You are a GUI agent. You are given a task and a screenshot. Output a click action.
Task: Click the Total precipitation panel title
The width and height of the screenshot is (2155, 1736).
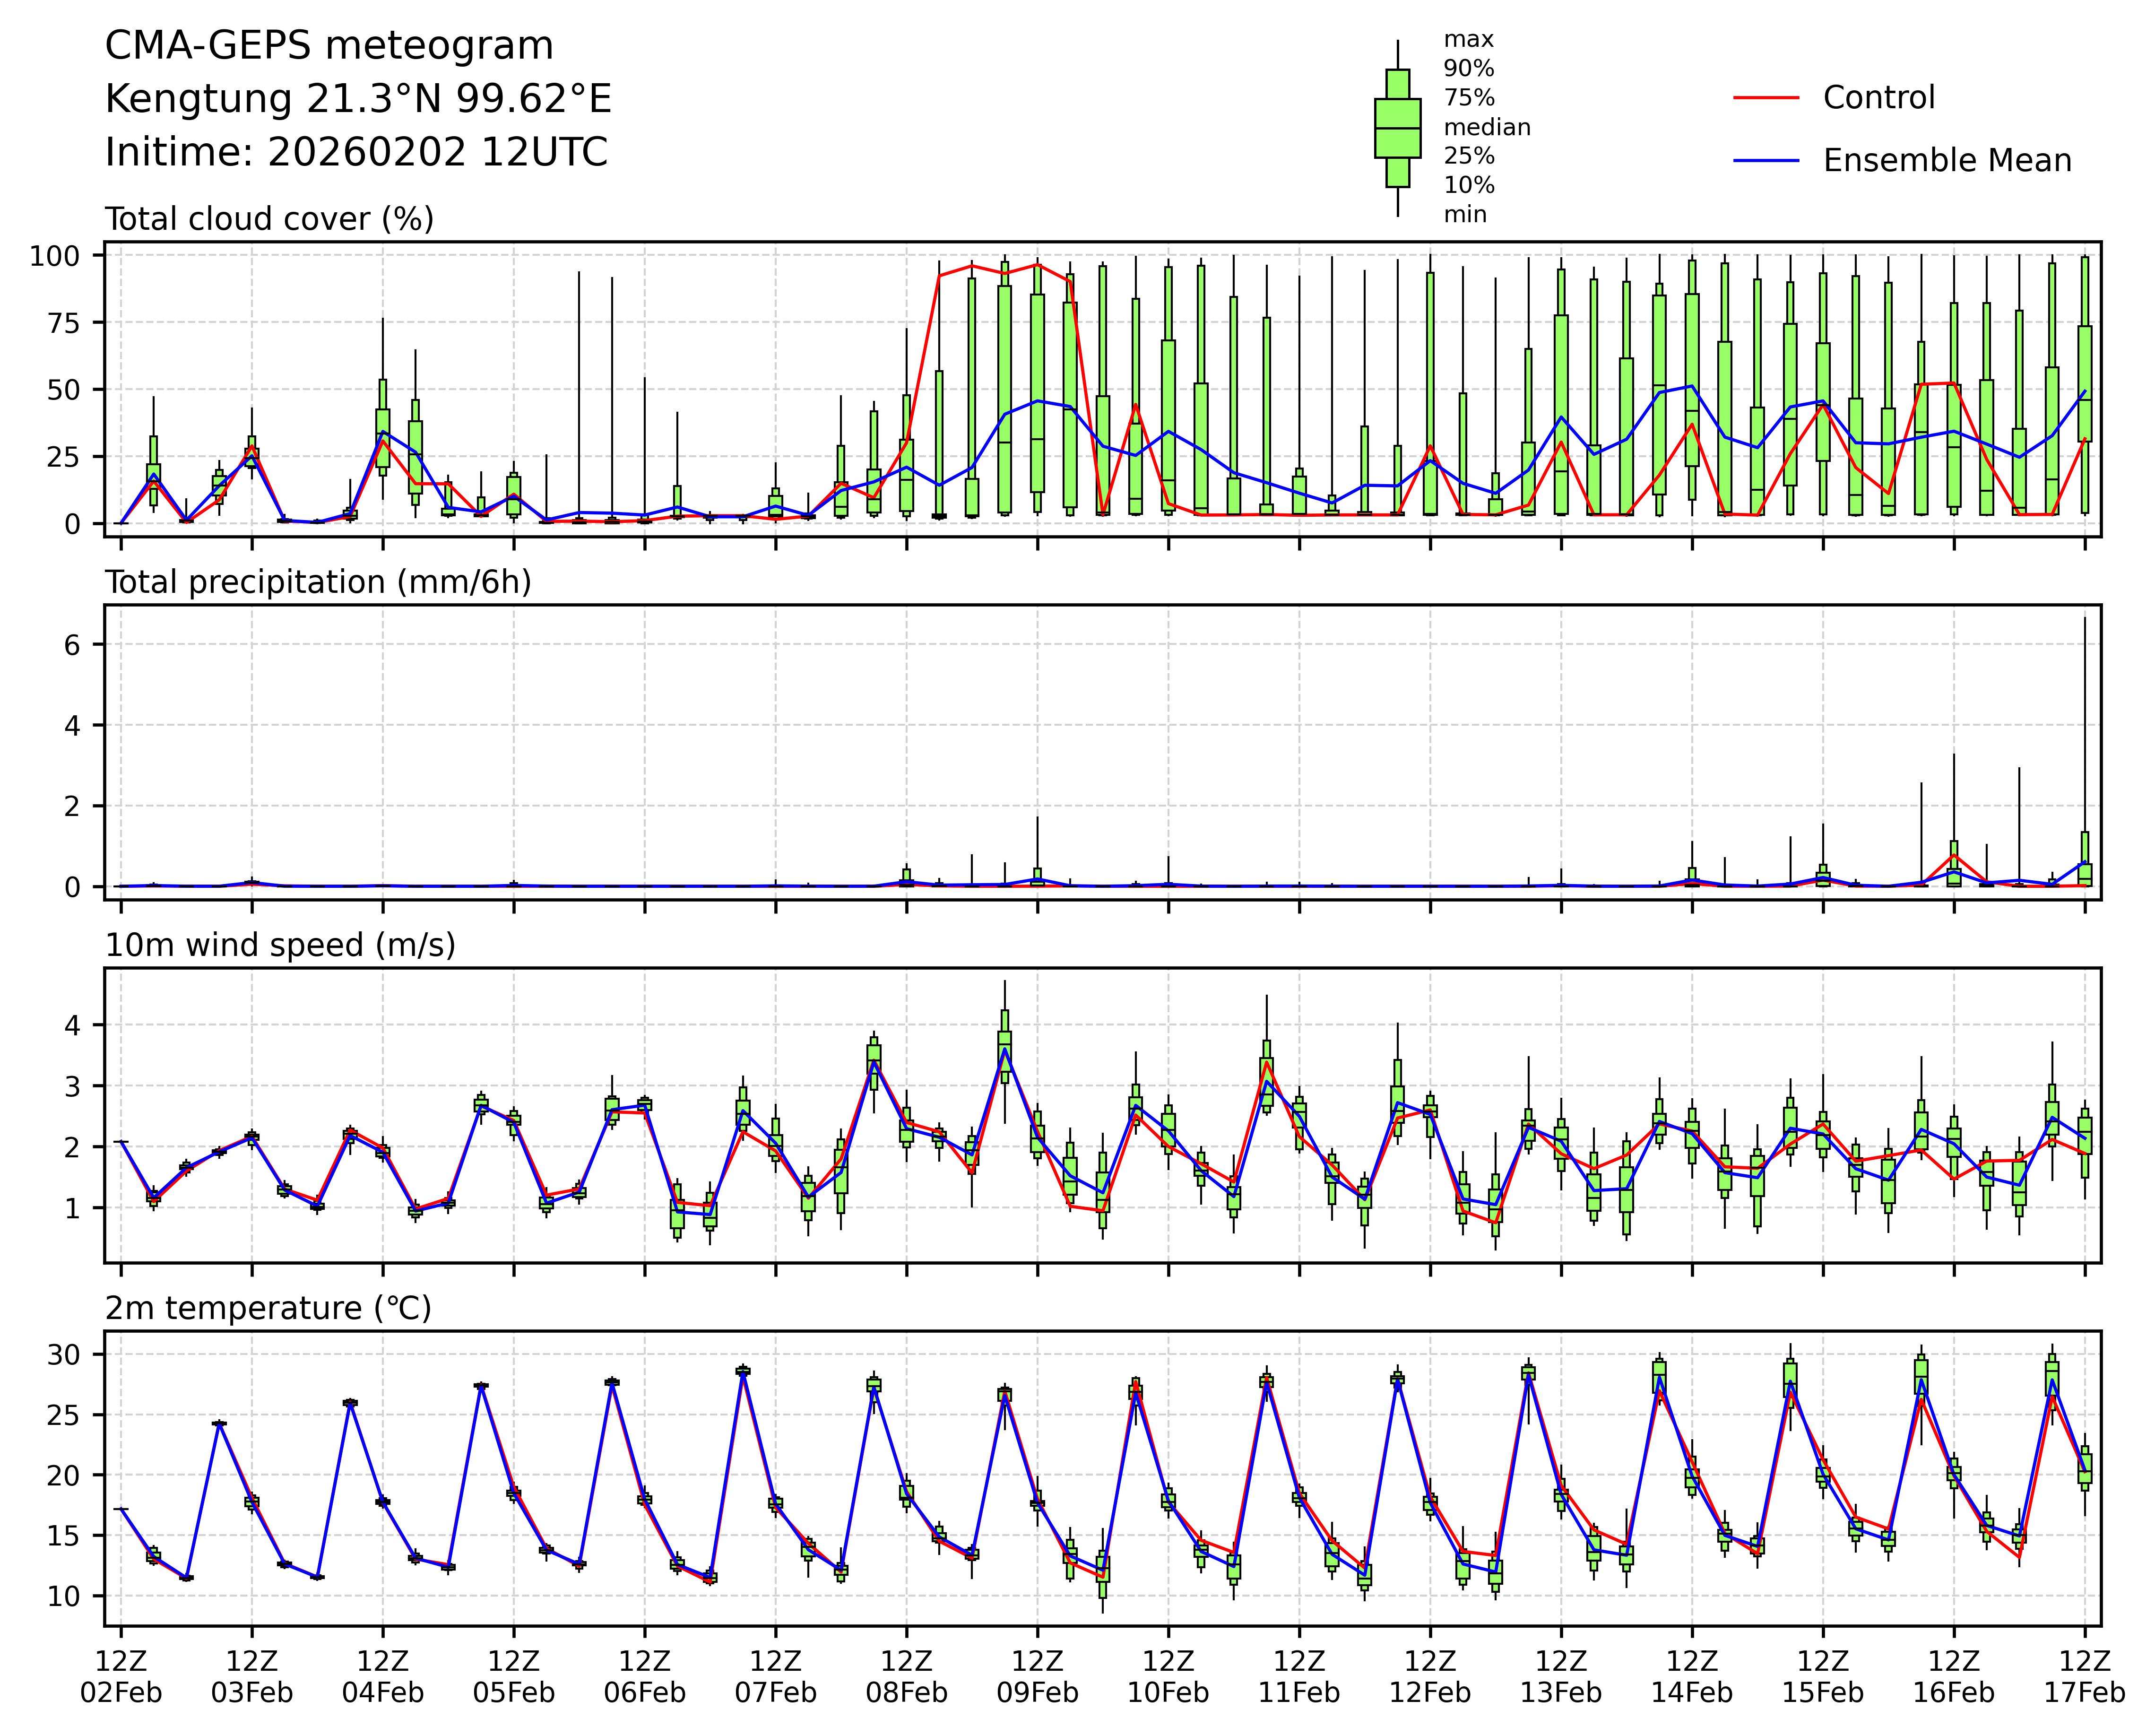(318, 582)
